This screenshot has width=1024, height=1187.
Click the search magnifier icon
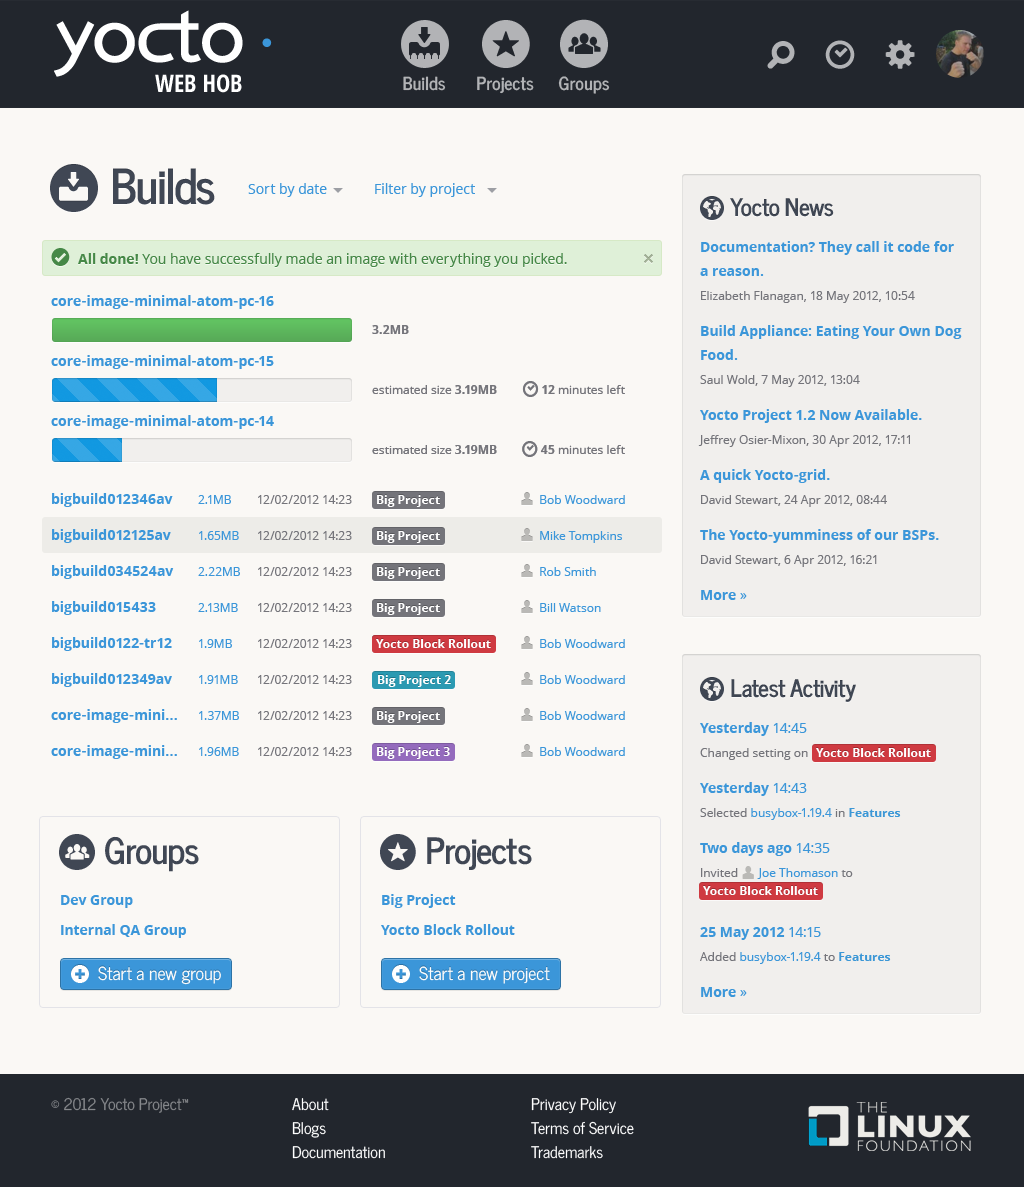tap(780, 54)
